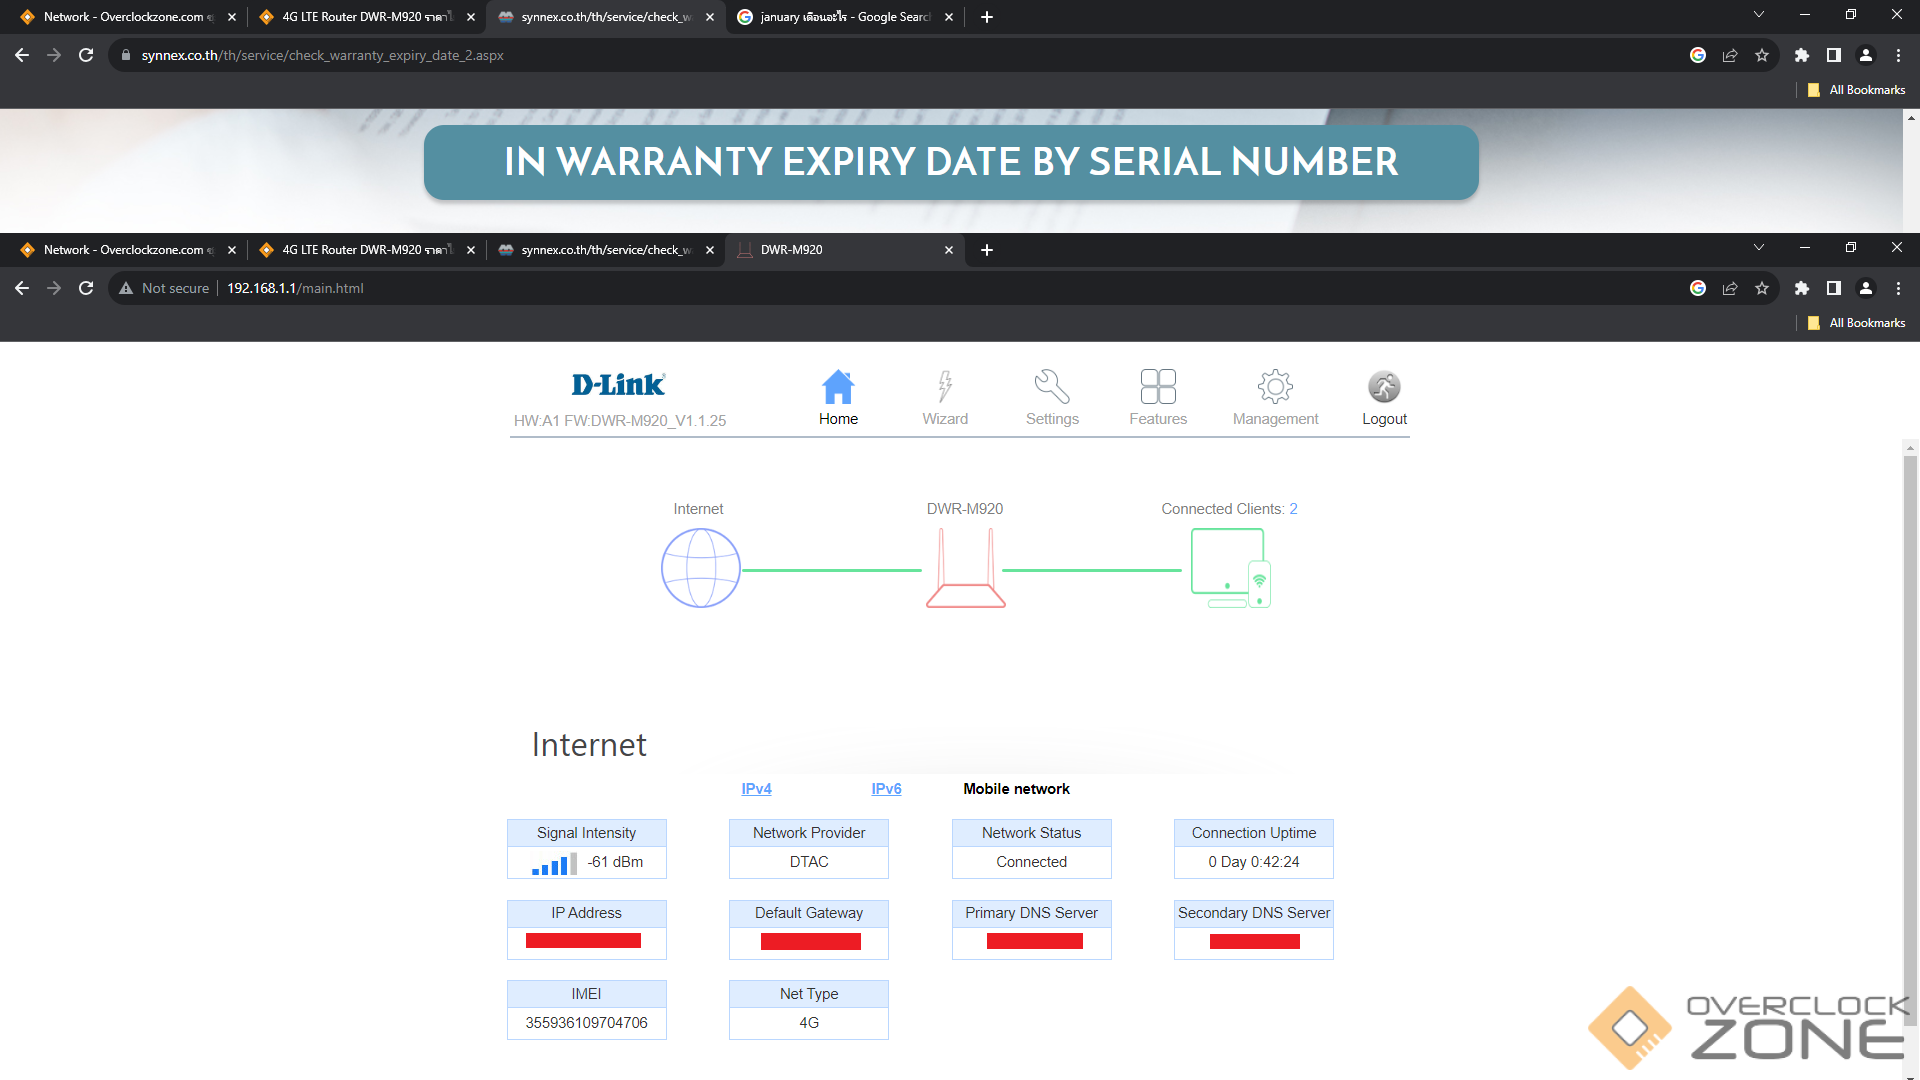Screen dimensions: 1920x1080
Task: Click the Network Status value Connected
Action: tap(1031, 862)
